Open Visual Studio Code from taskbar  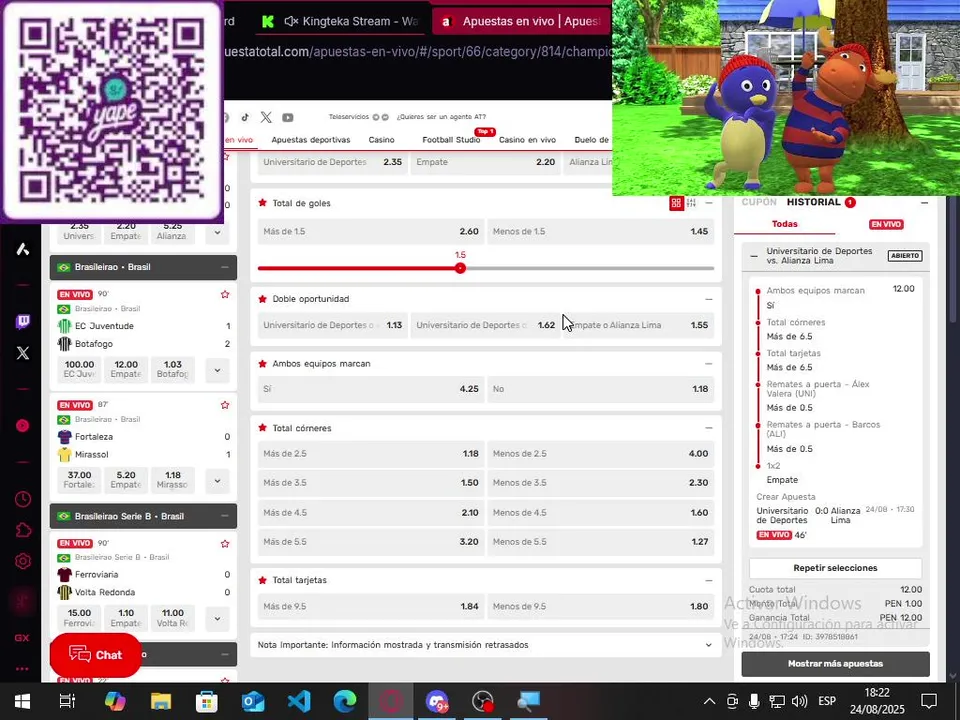pyautogui.click(x=299, y=701)
